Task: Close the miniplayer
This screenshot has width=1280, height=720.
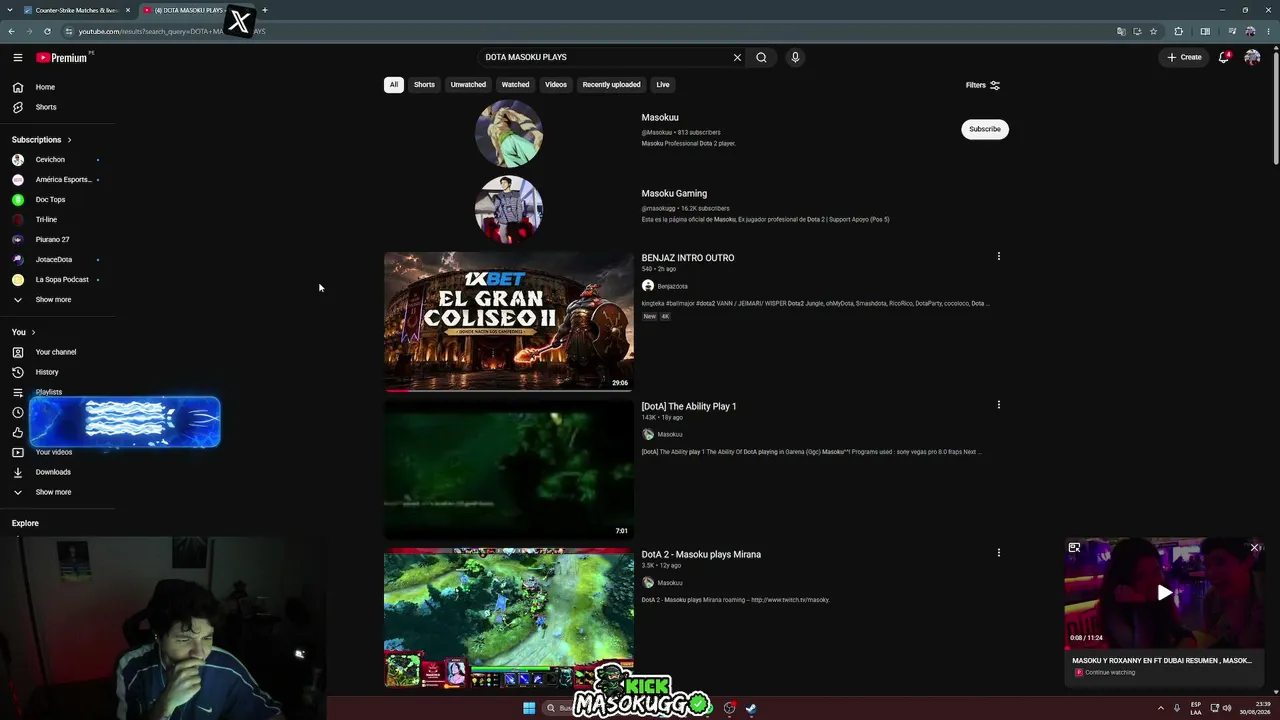Action: coord(1254,547)
